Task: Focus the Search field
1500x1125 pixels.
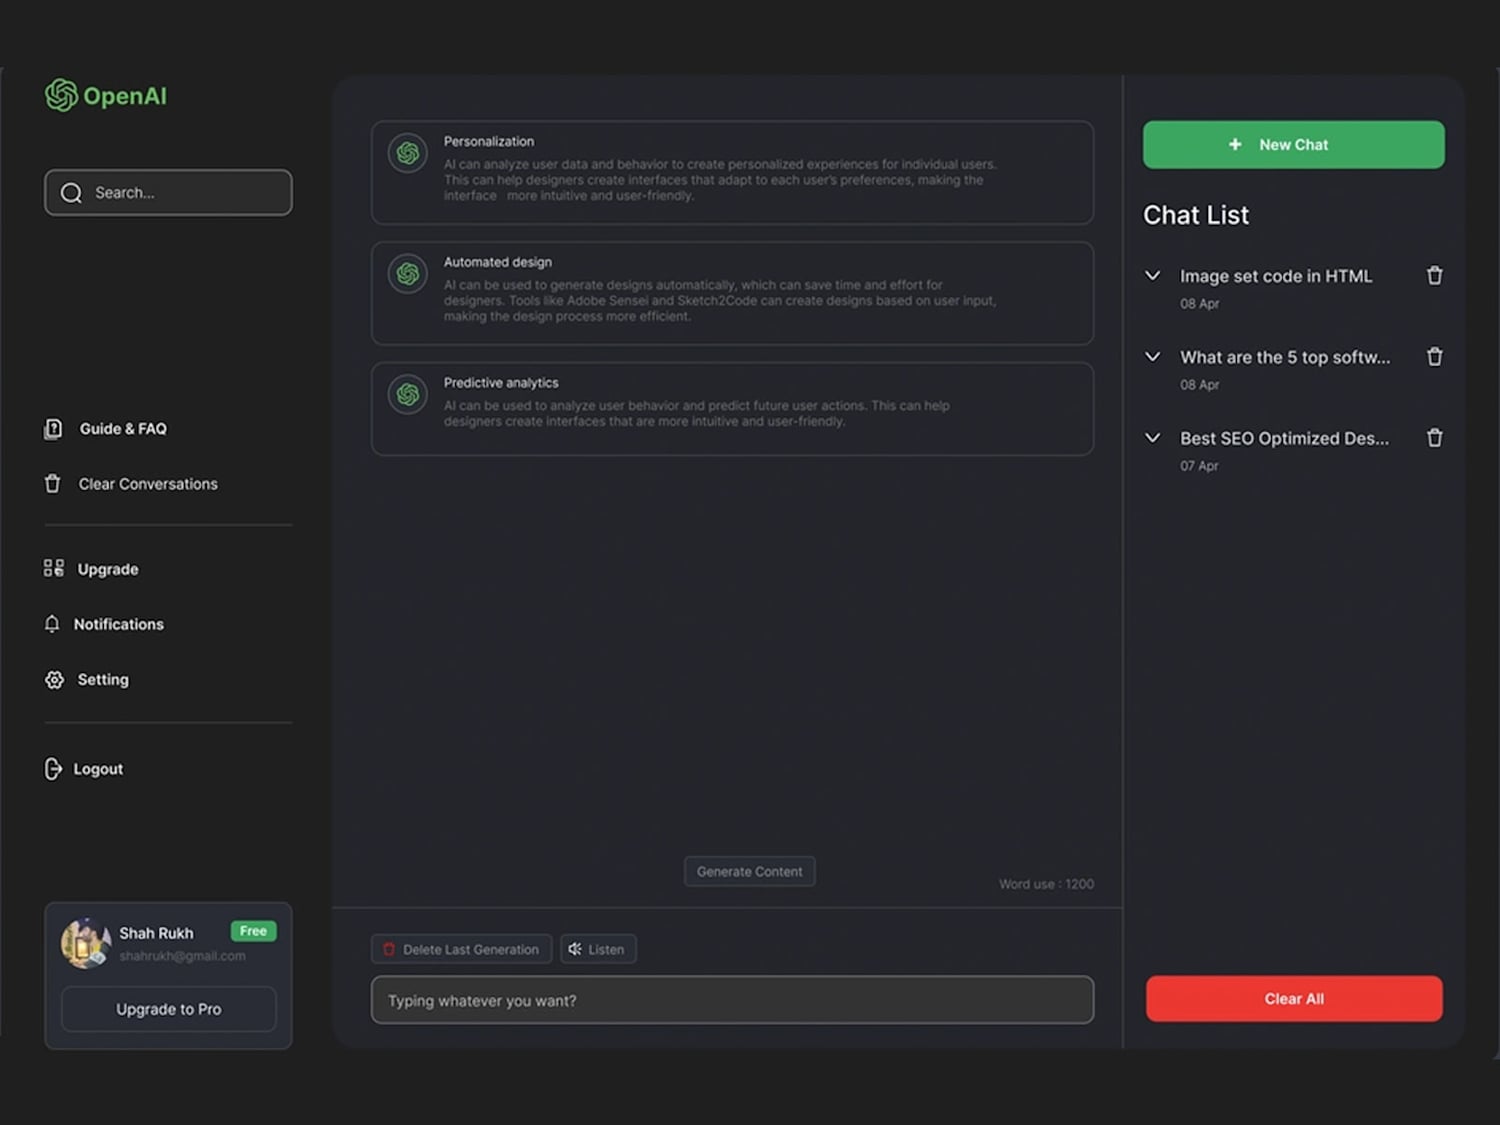Action: click(168, 192)
